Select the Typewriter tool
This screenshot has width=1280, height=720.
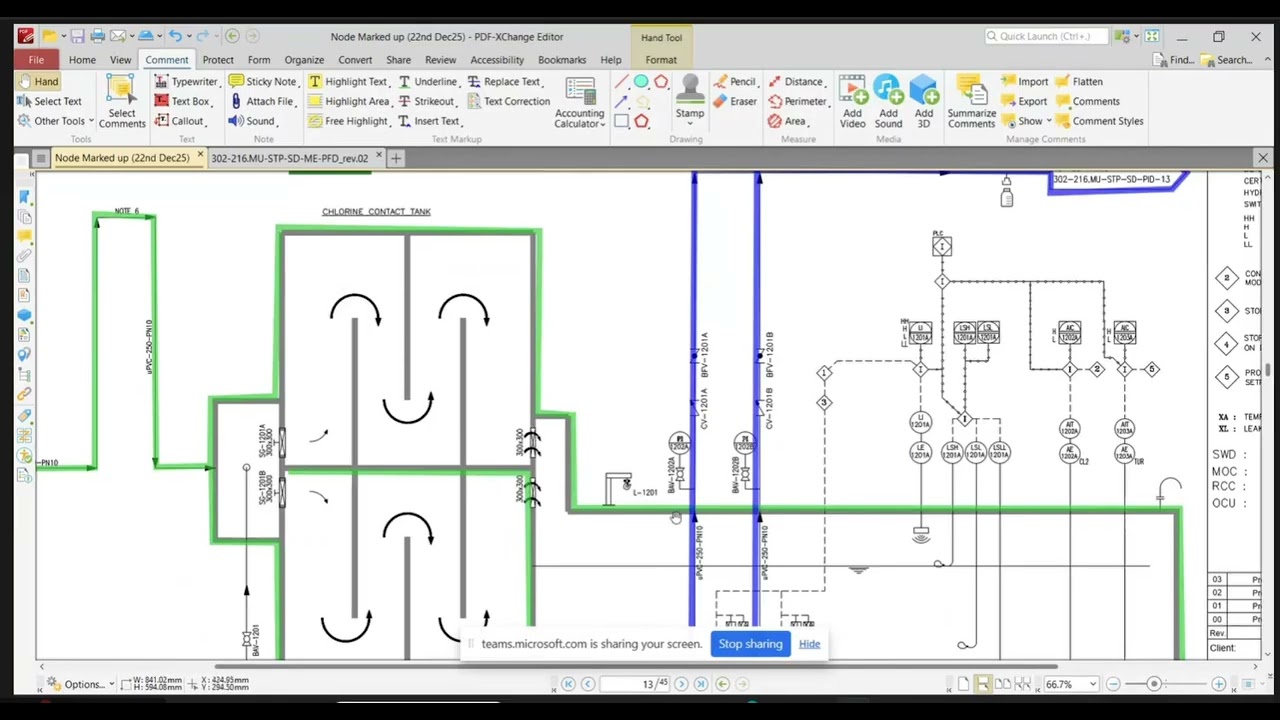186,82
